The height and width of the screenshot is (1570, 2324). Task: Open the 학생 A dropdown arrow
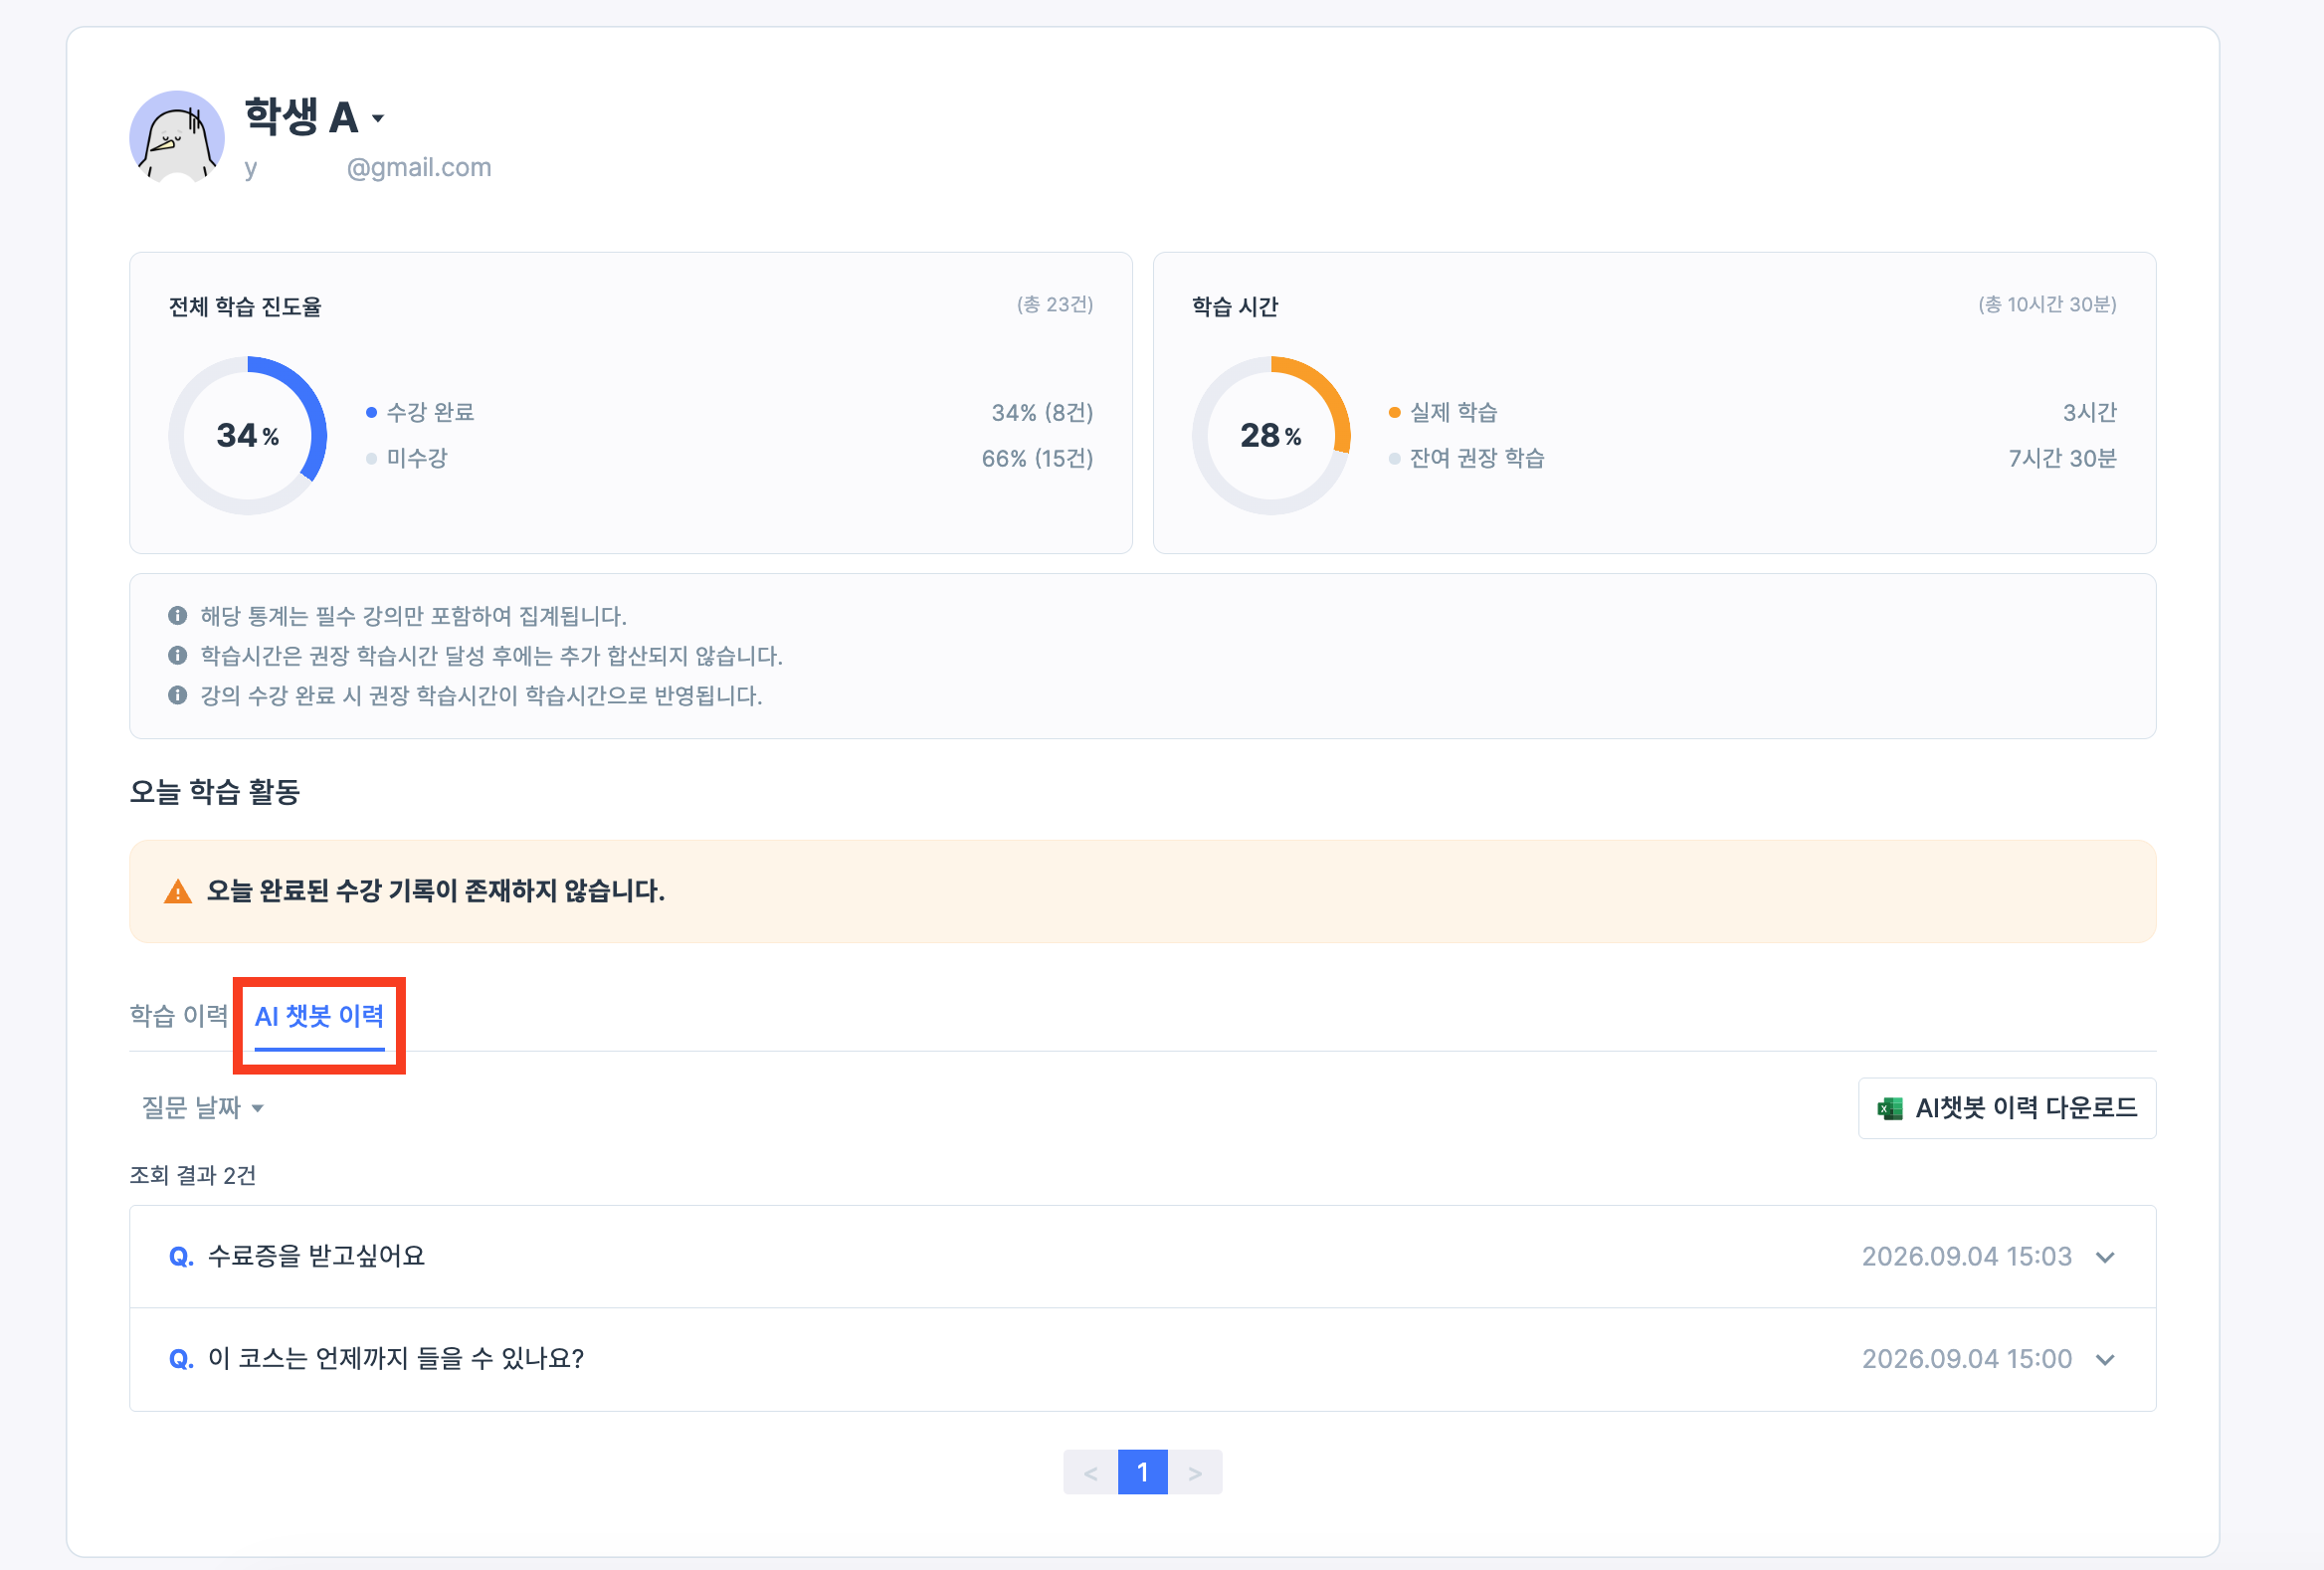(378, 119)
